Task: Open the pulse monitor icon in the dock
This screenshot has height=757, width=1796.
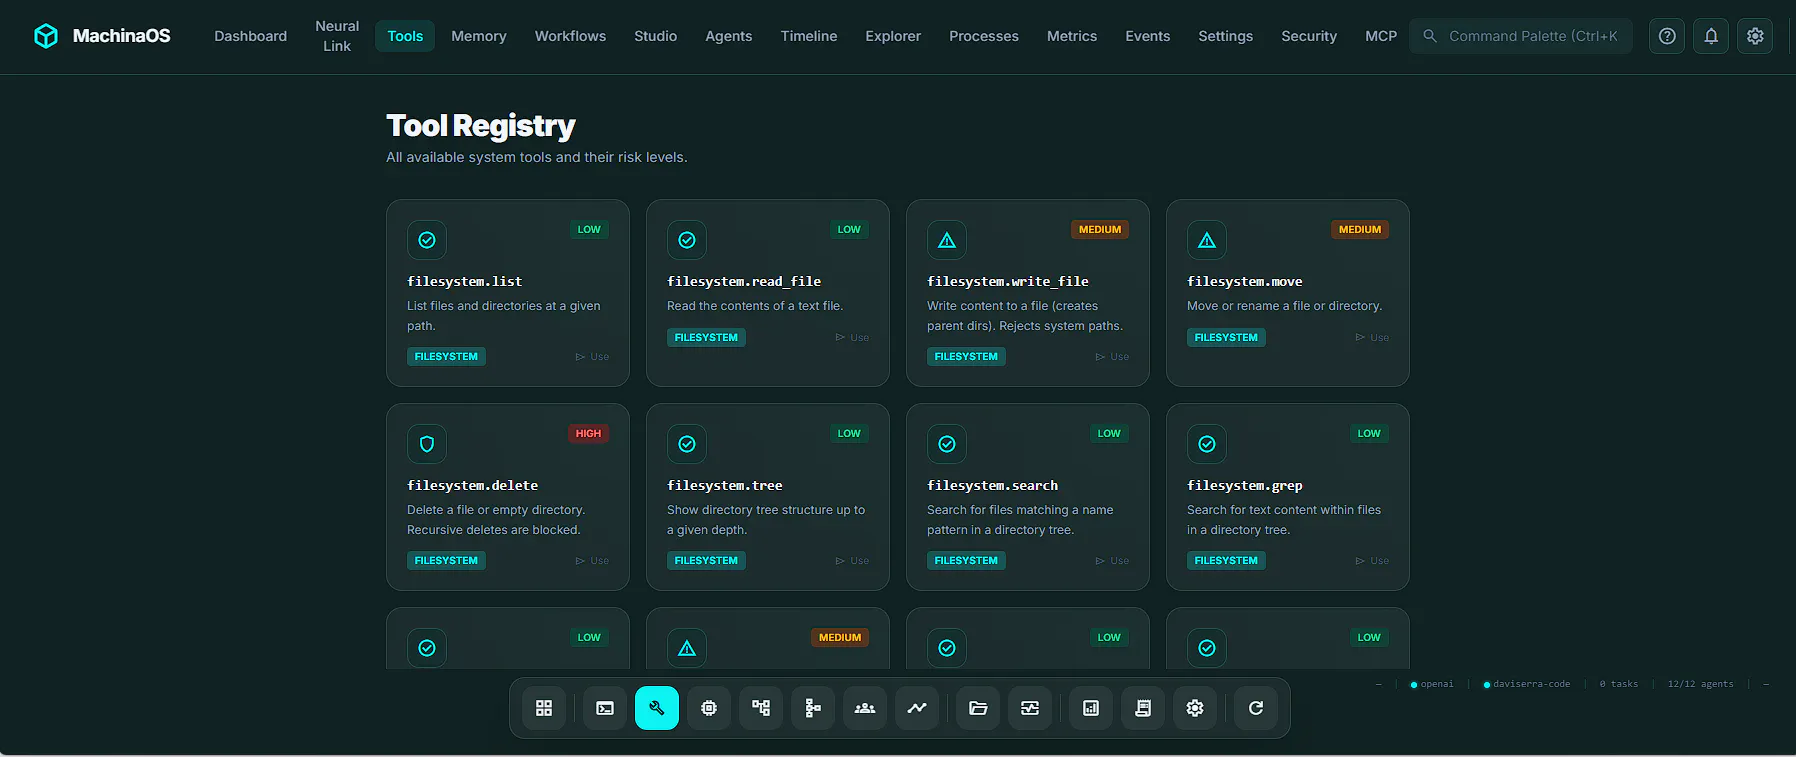Action: 1030,708
